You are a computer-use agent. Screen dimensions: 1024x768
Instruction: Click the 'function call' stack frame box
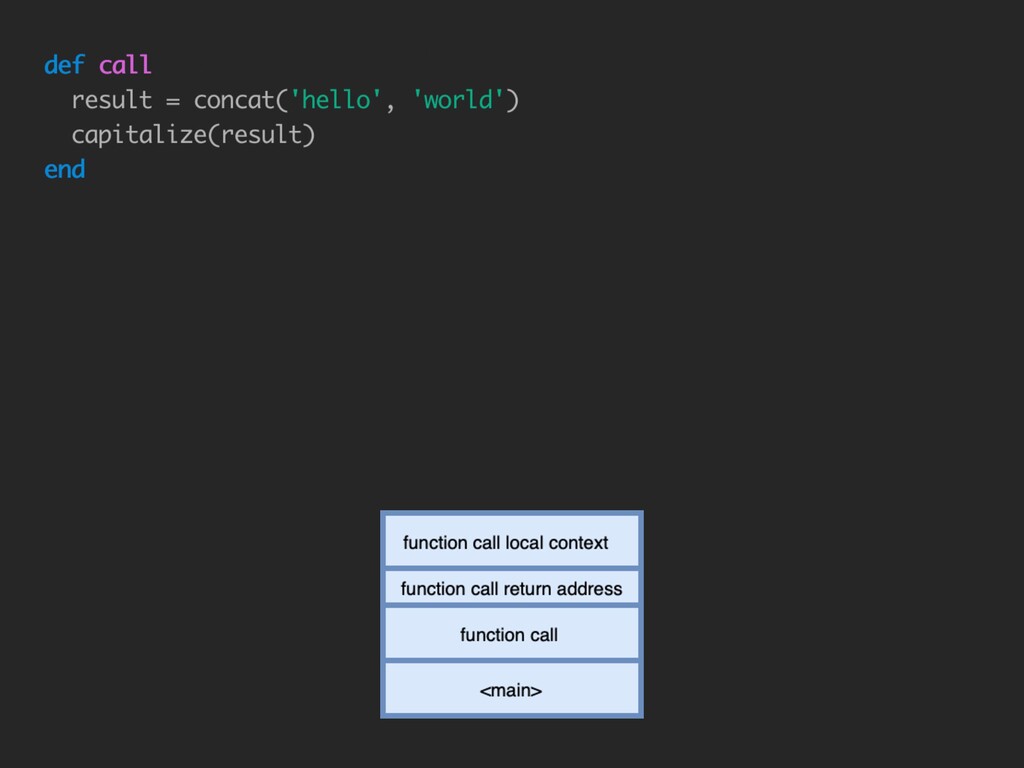coord(512,633)
